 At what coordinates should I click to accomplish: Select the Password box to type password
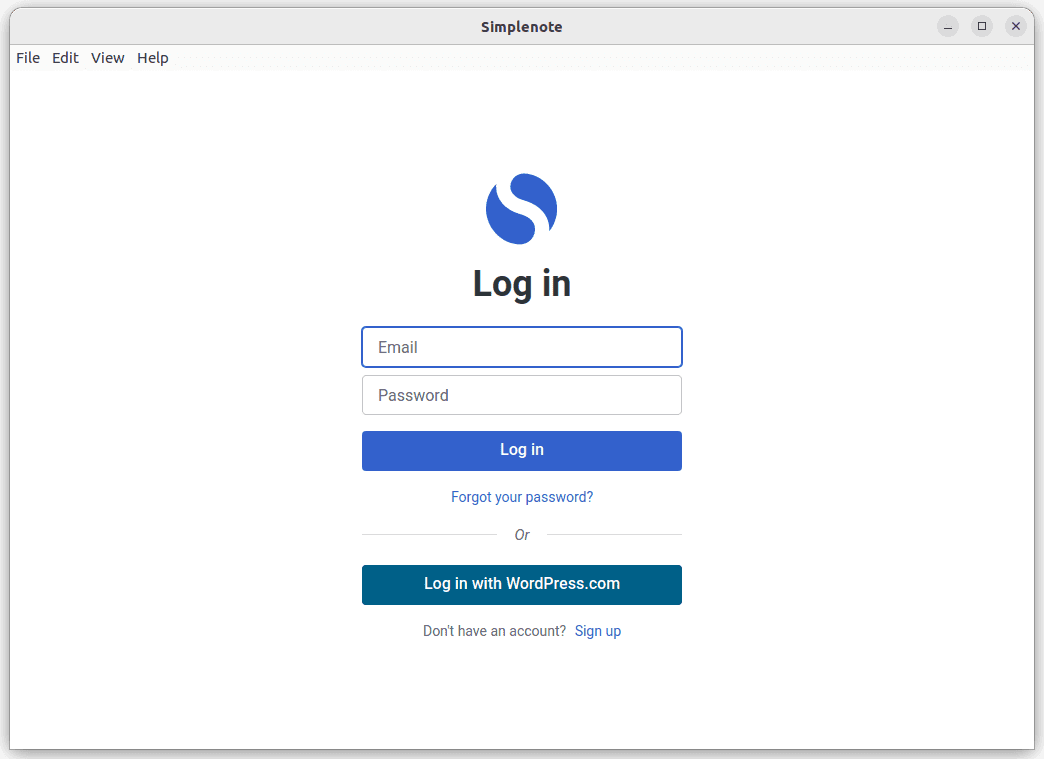[x=521, y=395]
